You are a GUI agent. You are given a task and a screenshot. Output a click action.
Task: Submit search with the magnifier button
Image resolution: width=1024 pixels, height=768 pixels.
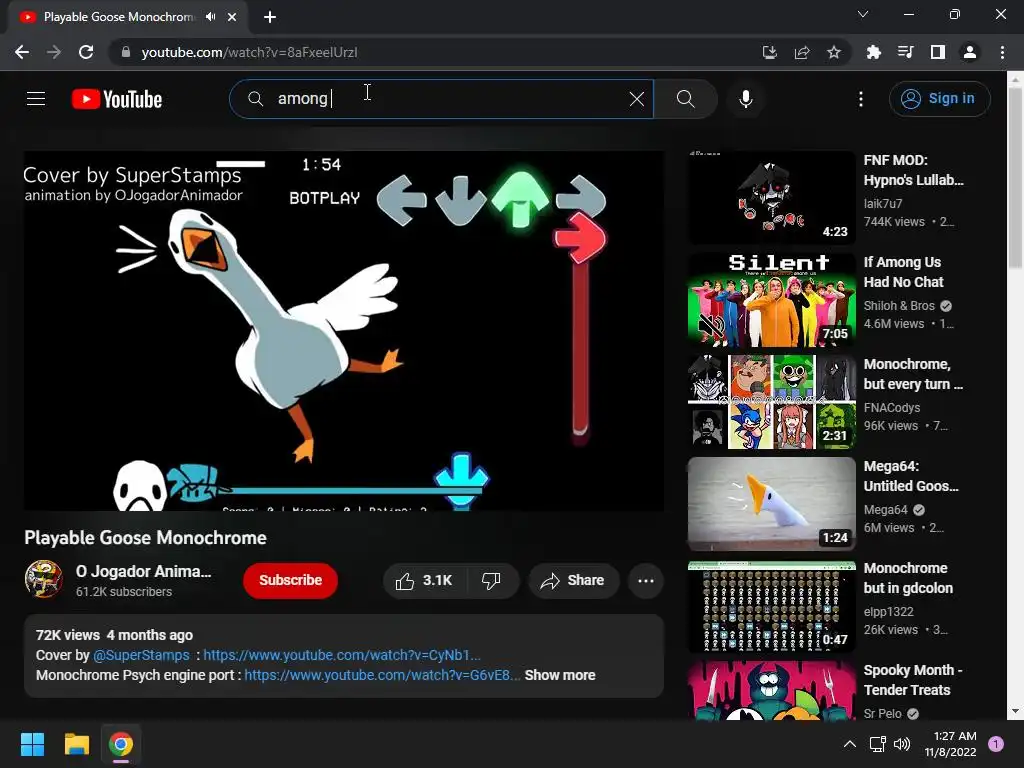click(x=685, y=99)
